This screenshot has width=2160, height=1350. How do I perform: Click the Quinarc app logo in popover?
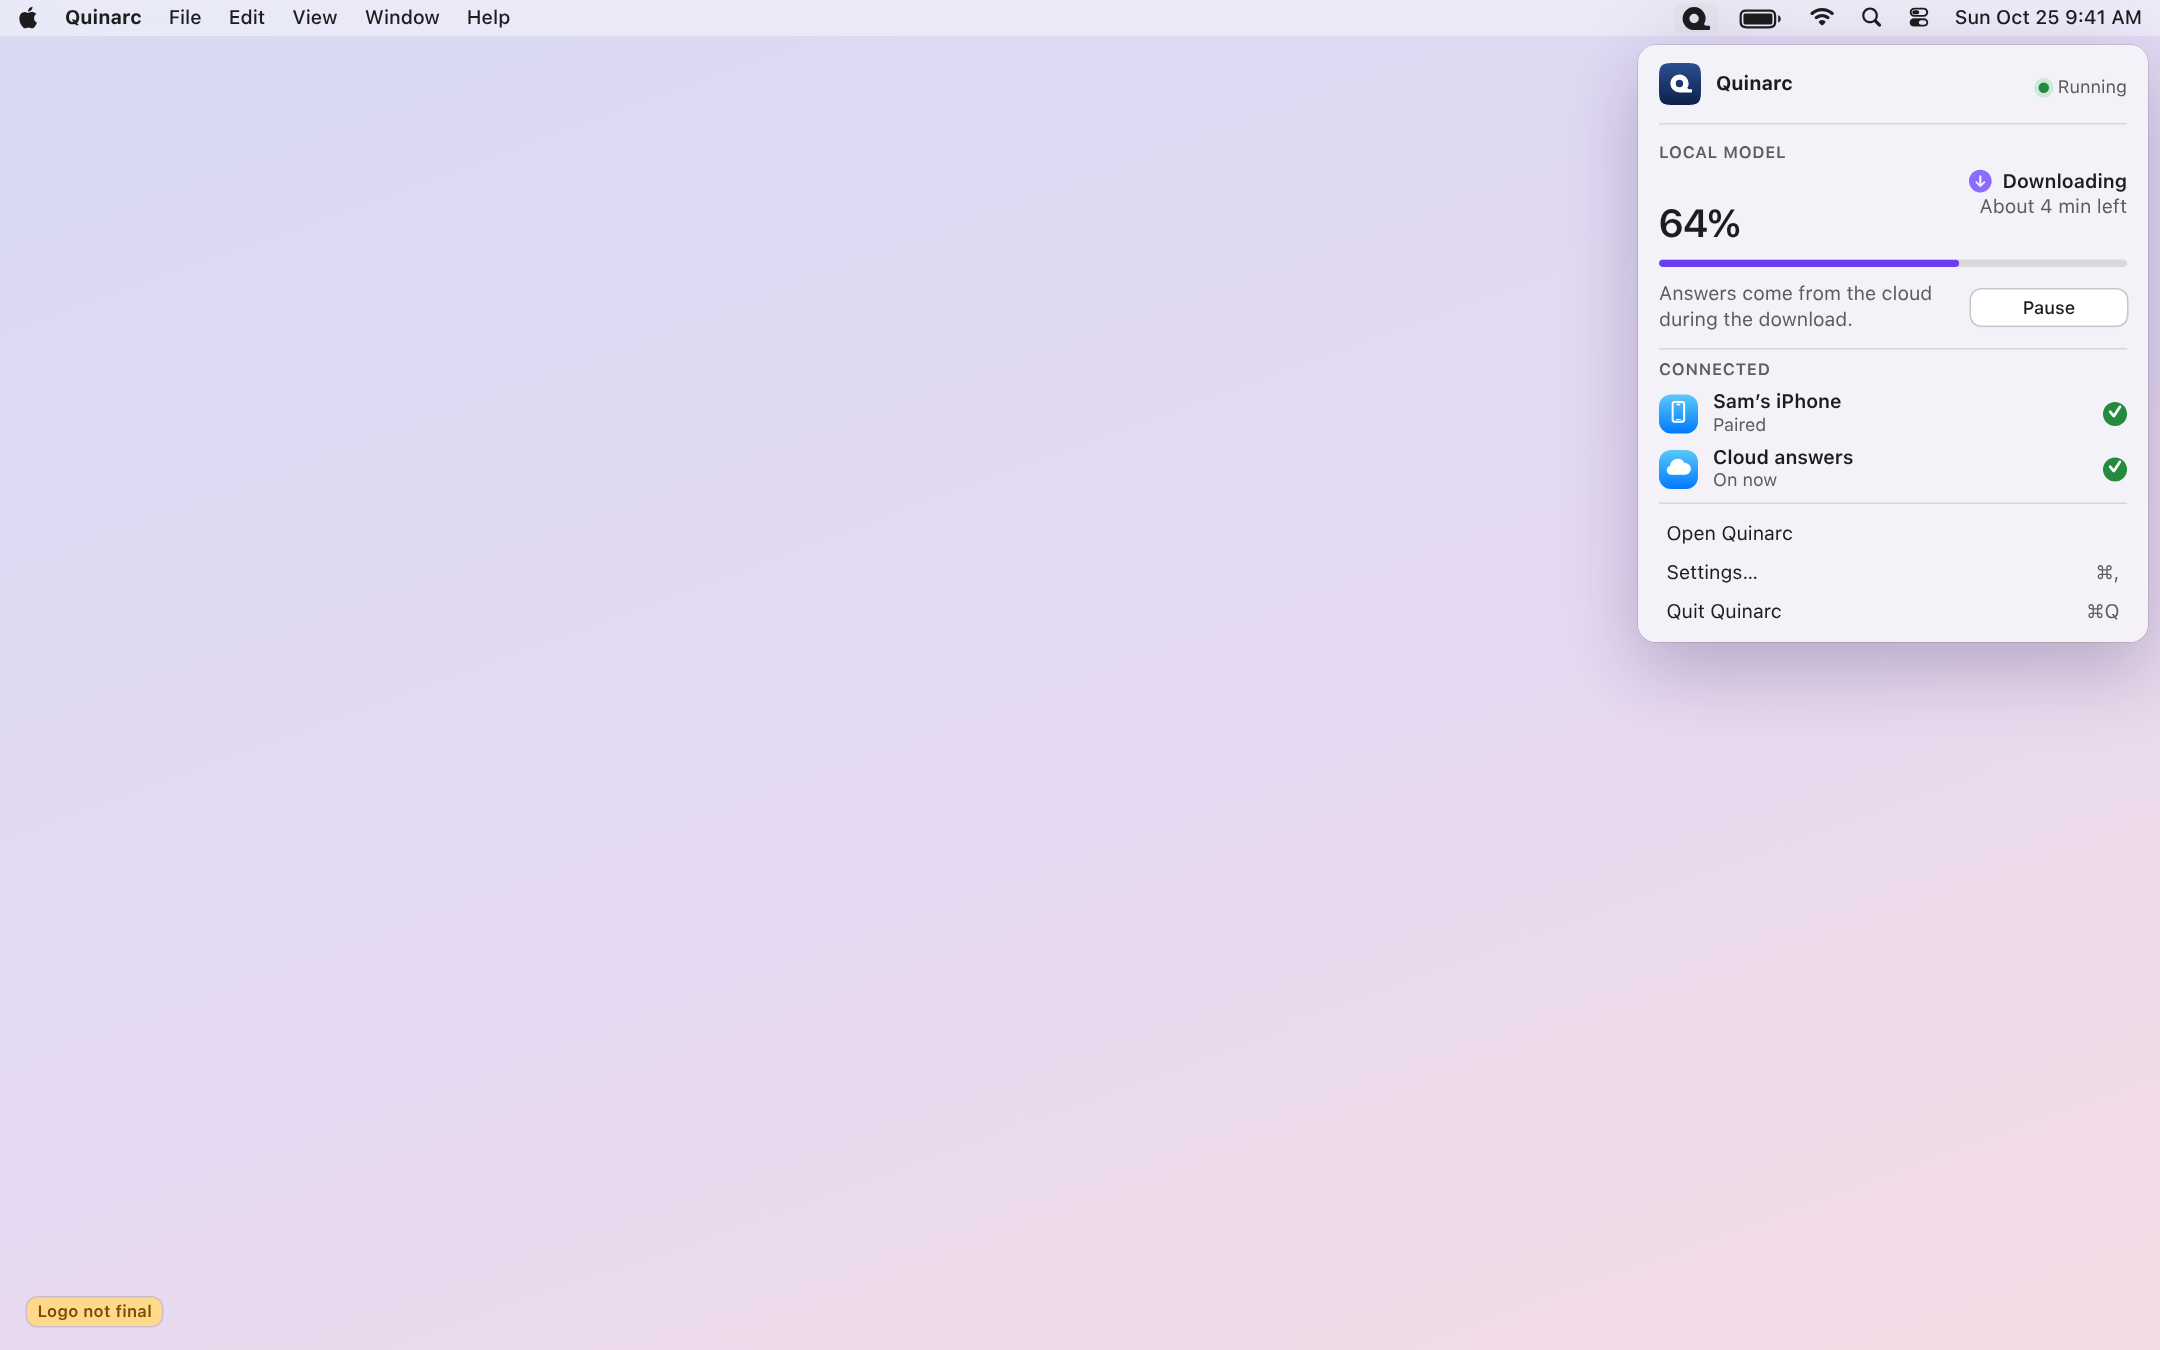[x=1679, y=84]
